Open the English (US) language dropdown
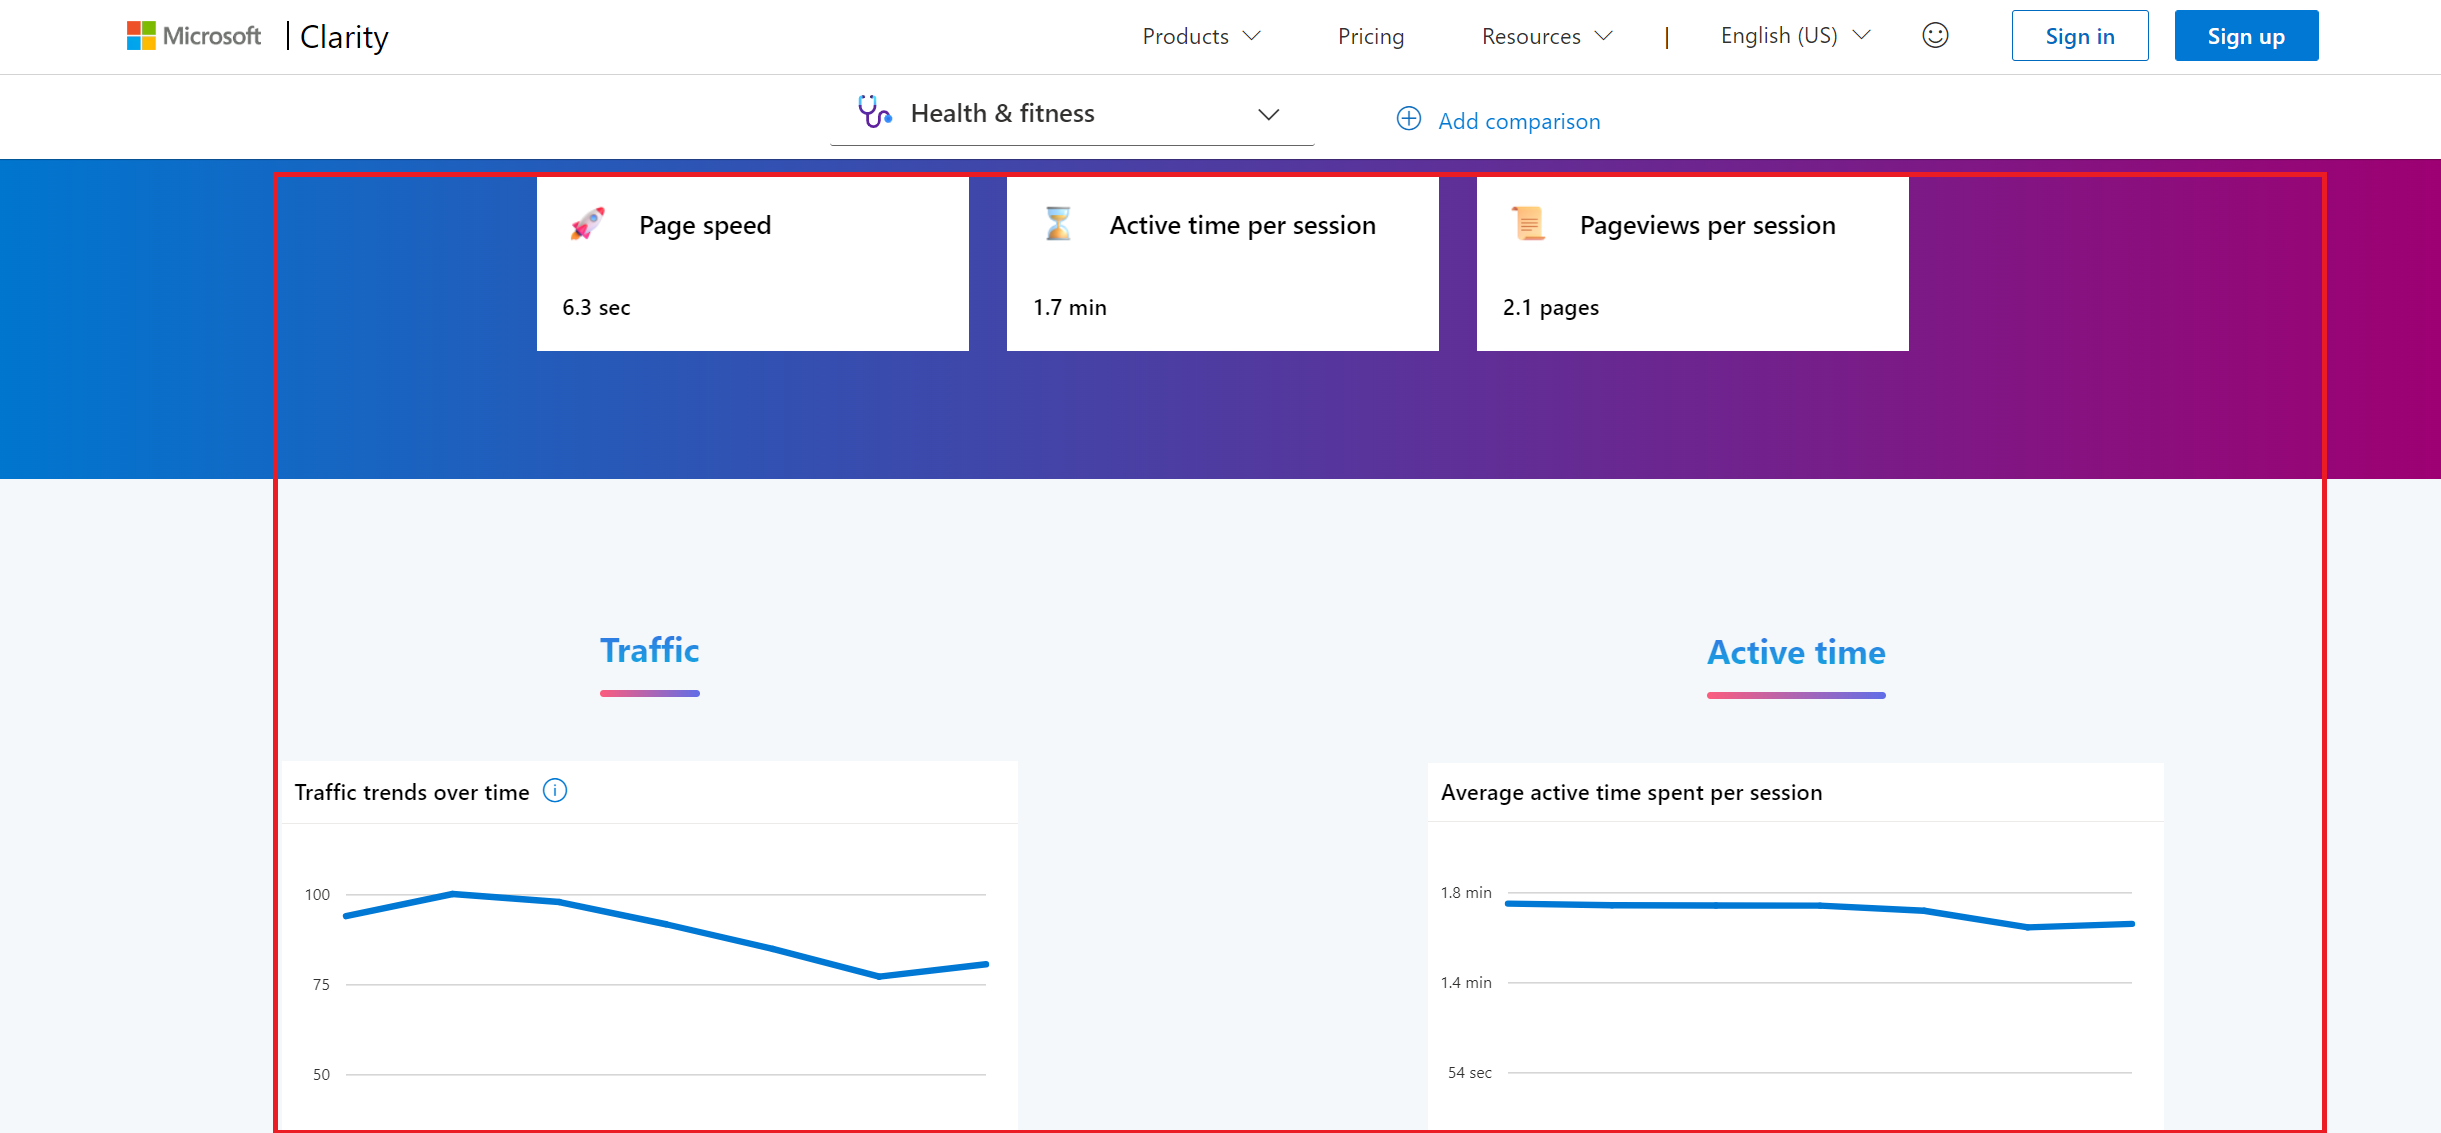The width and height of the screenshot is (2441, 1133). [x=1794, y=36]
